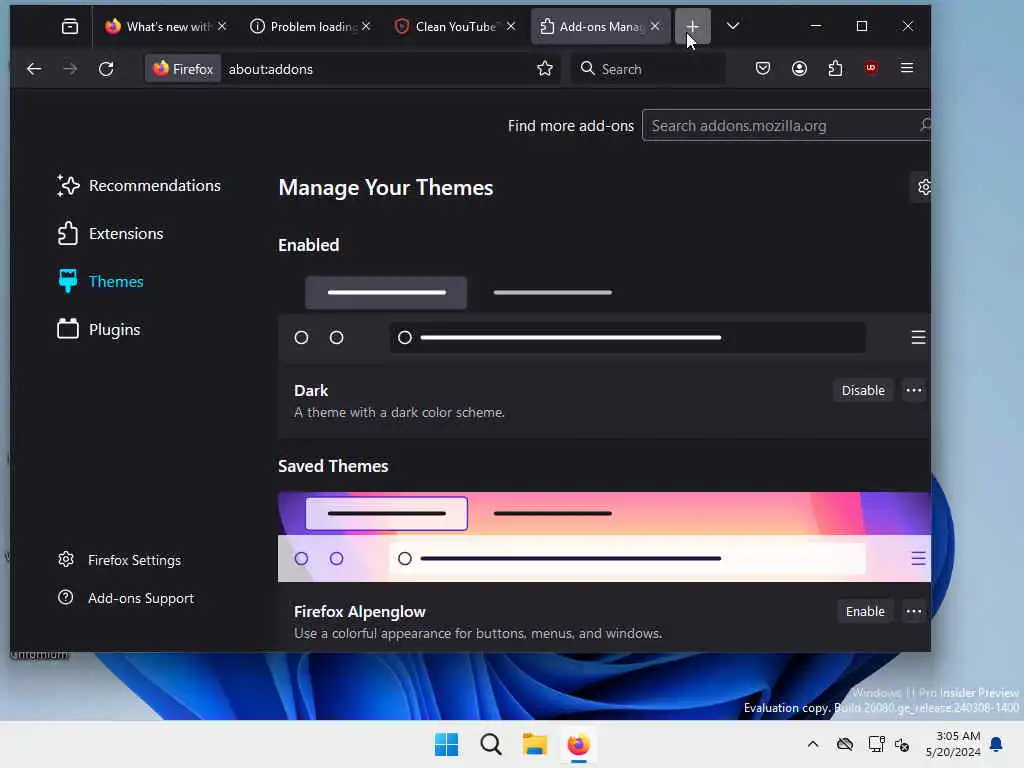The height and width of the screenshot is (768, 1024).
Task: Open Add-ons Support link
Action: 126,598
